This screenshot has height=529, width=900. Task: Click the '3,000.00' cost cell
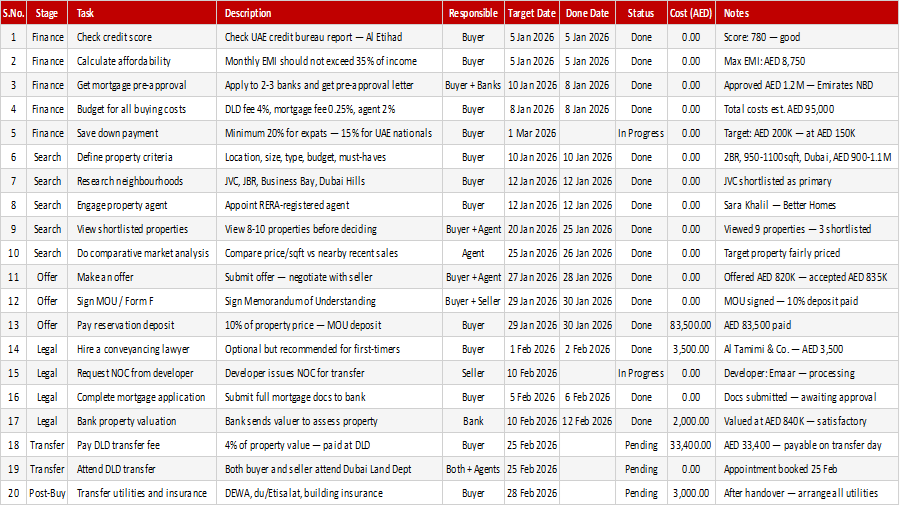coord(691,493)
